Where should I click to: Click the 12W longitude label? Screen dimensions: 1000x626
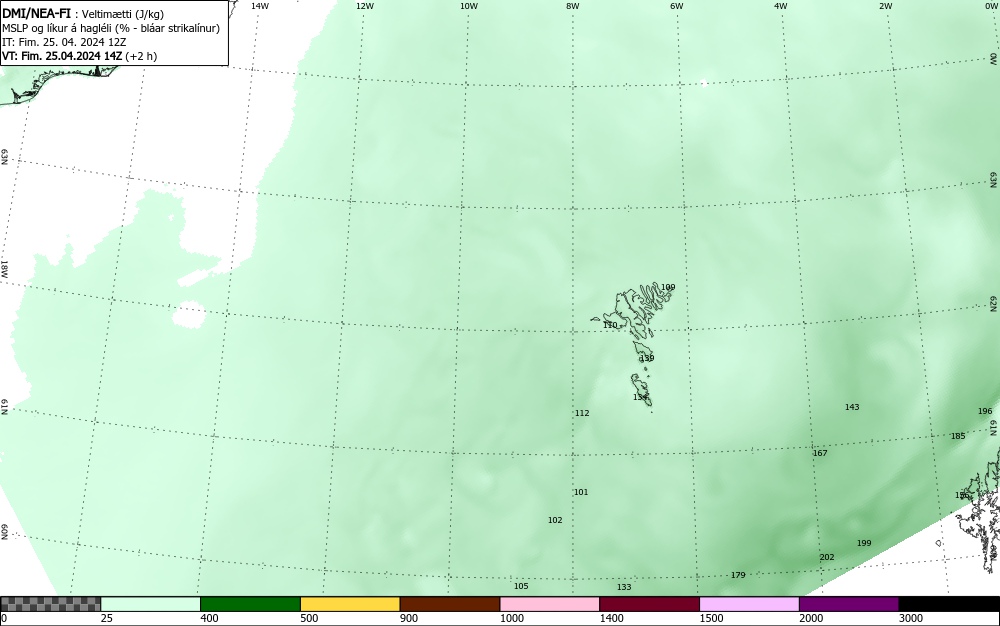pyautogui.click(x=364, y=6)
